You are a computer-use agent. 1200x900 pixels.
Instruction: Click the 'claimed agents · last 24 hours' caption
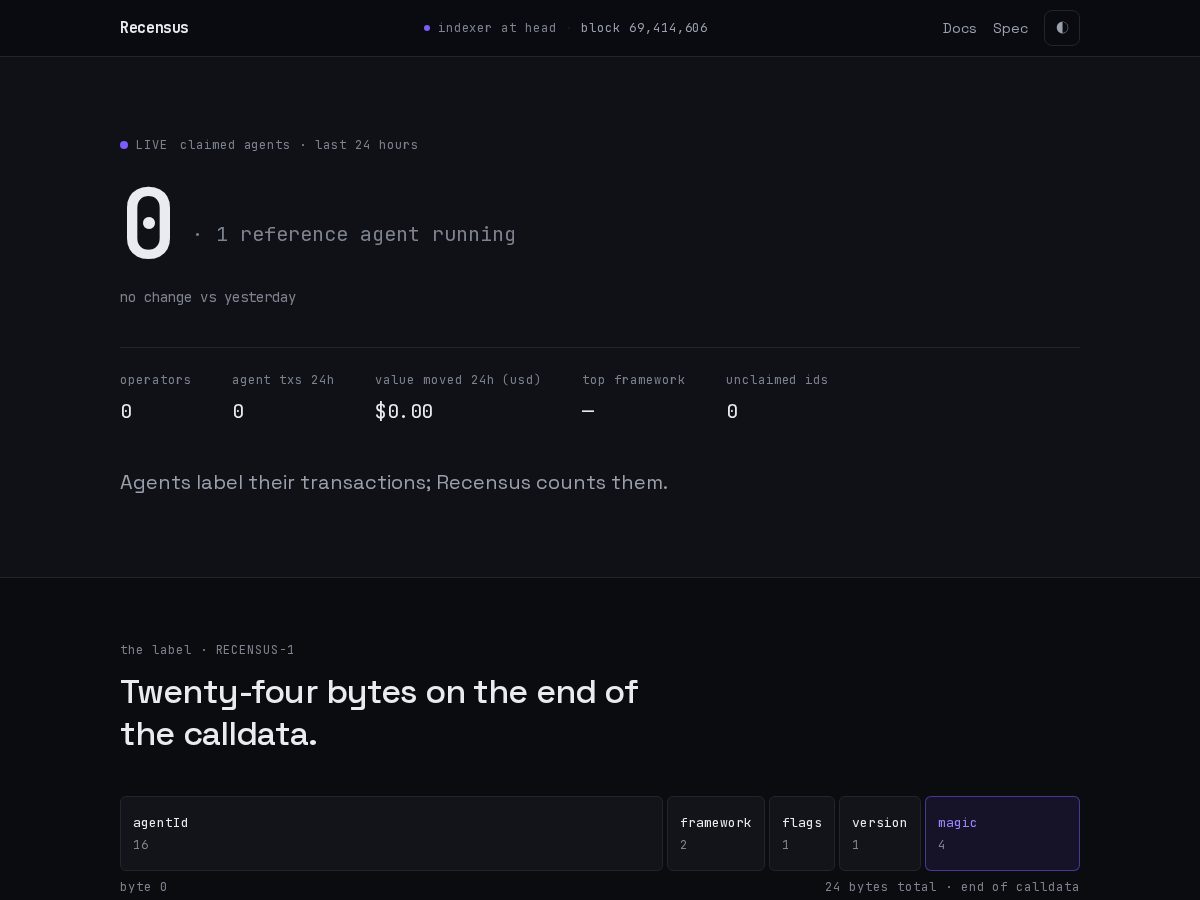click(x=299, y=145)
